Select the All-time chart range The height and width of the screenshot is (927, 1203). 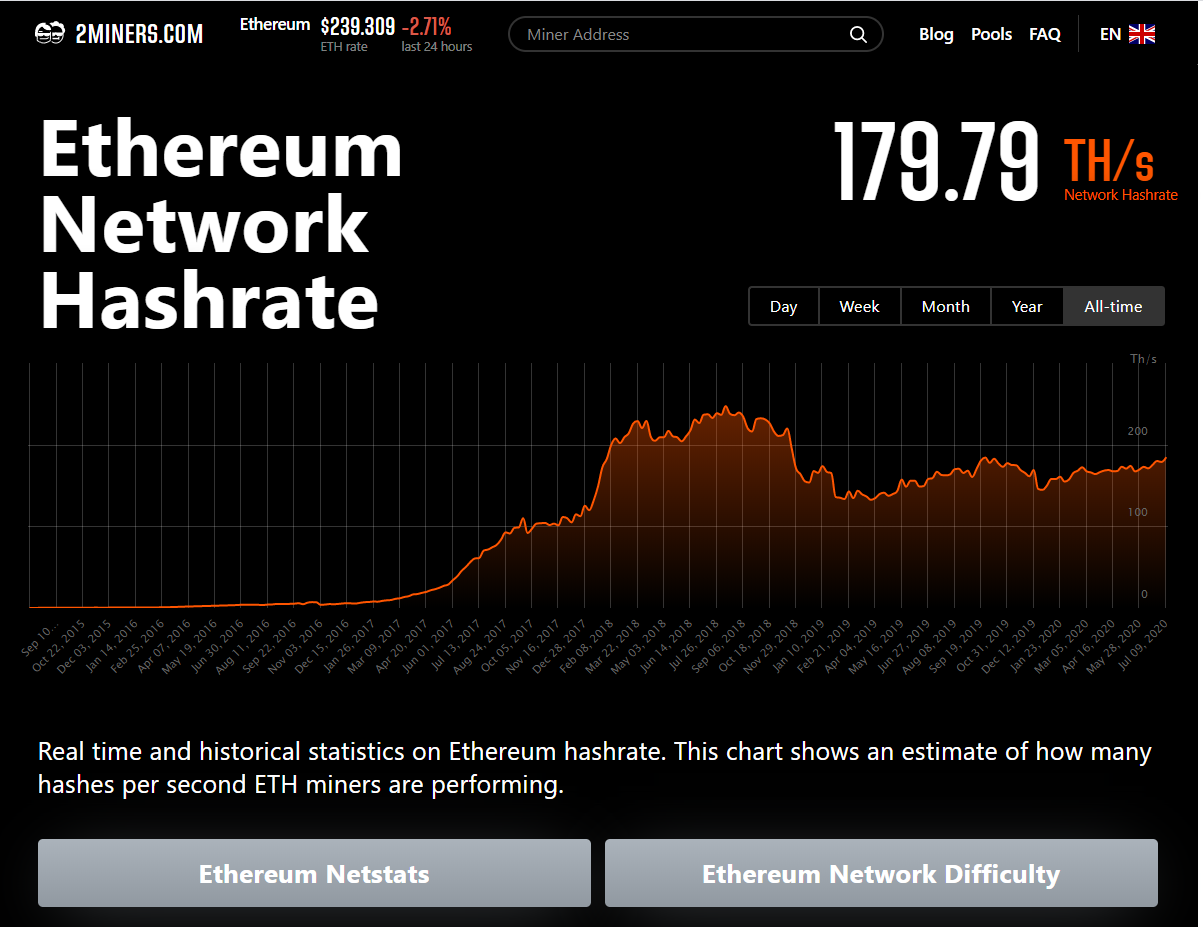[x=1114, y=306]
